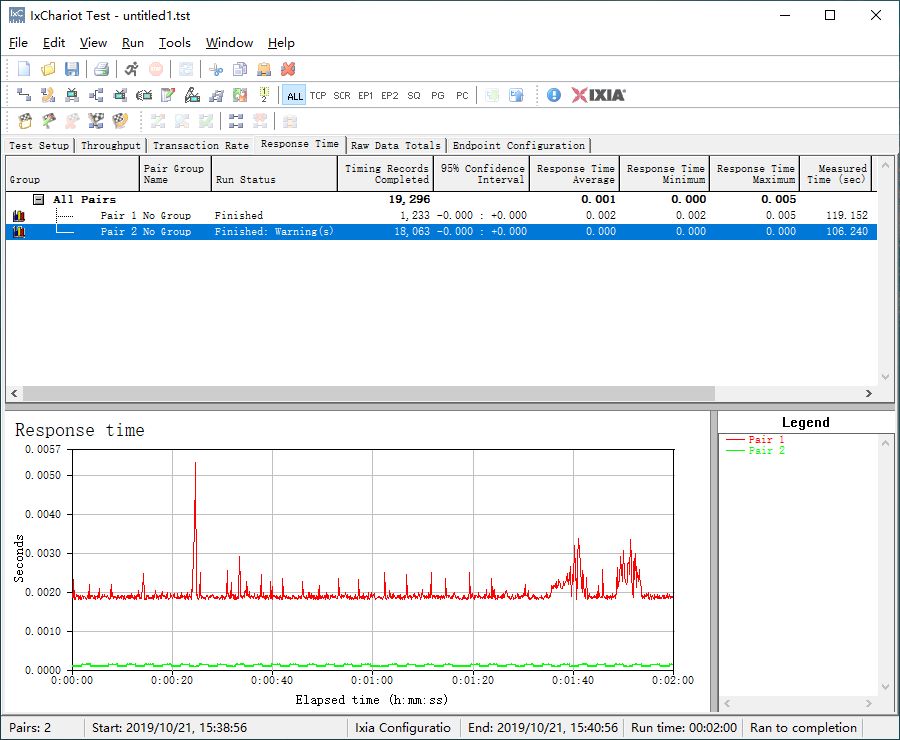Create a new test file
Viewport: 900px width, 740px height.
pyautogui.click(x=24, y=69)
